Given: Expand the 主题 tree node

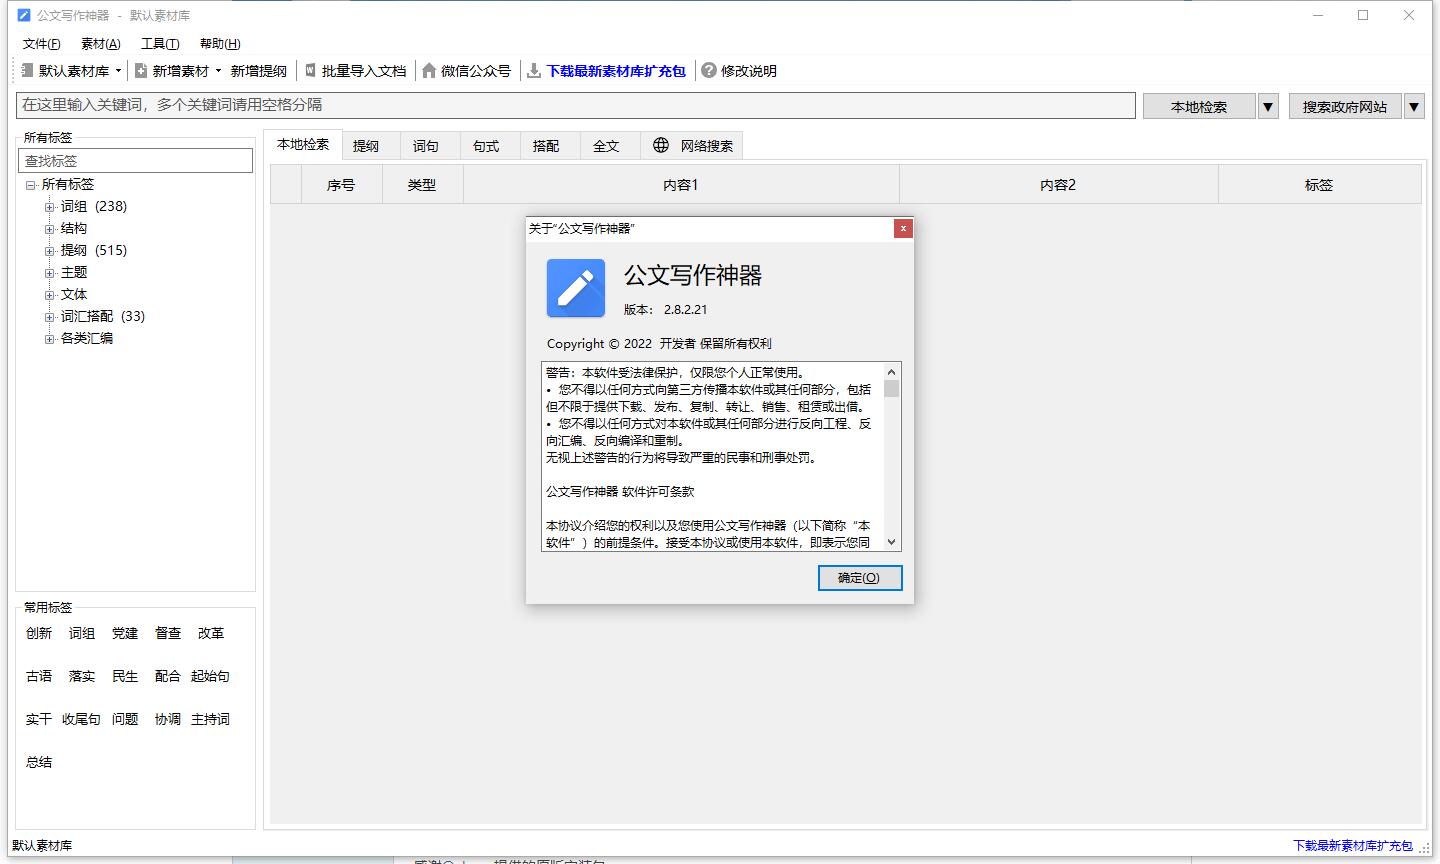Looking at the screenshot, I should [49, 273].
